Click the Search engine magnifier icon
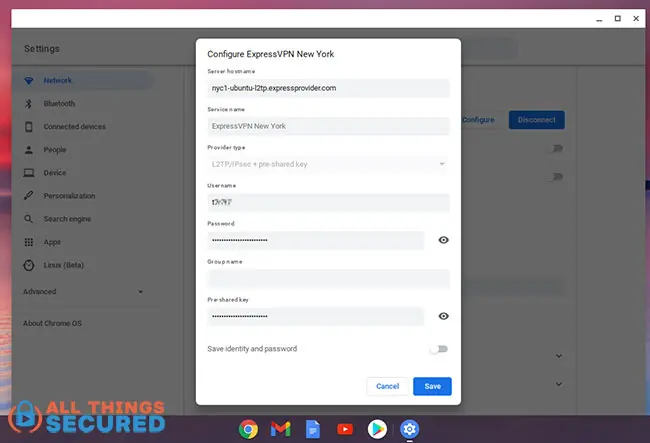 click(29, 219)
